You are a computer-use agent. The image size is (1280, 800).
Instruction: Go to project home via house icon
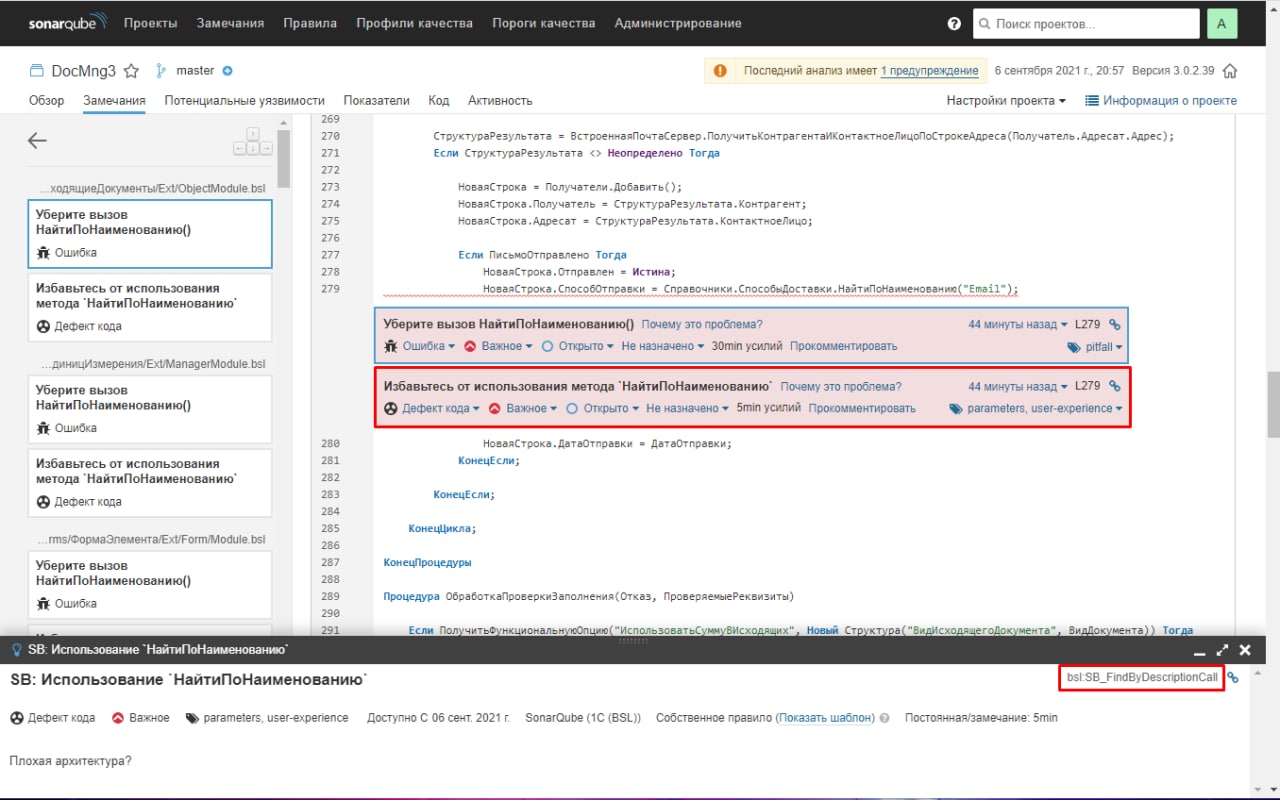click(x=1230, y=71)
